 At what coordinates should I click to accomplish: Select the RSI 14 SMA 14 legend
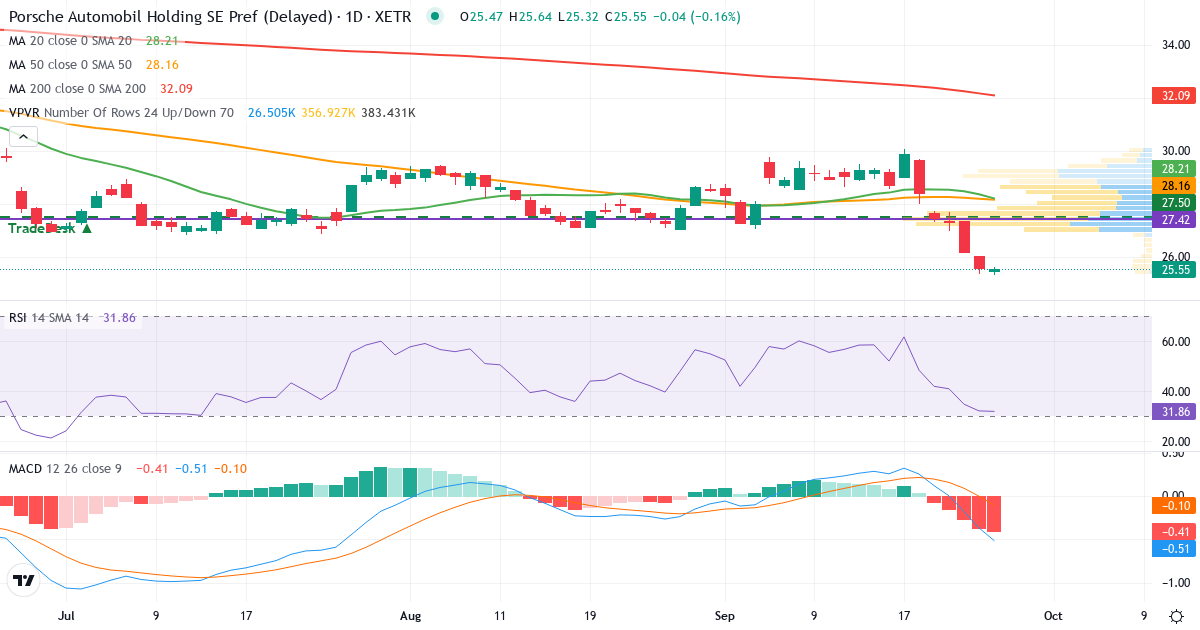pyautogui.click(x=49, y=317)
